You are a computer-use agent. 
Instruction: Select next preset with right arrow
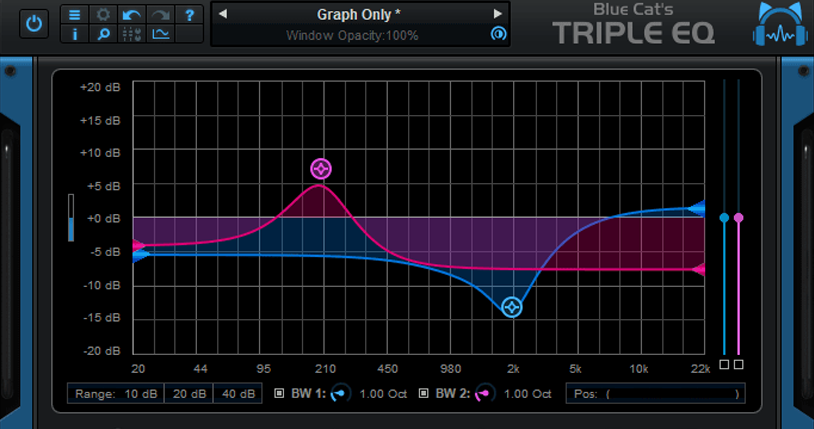coord(497,14)
